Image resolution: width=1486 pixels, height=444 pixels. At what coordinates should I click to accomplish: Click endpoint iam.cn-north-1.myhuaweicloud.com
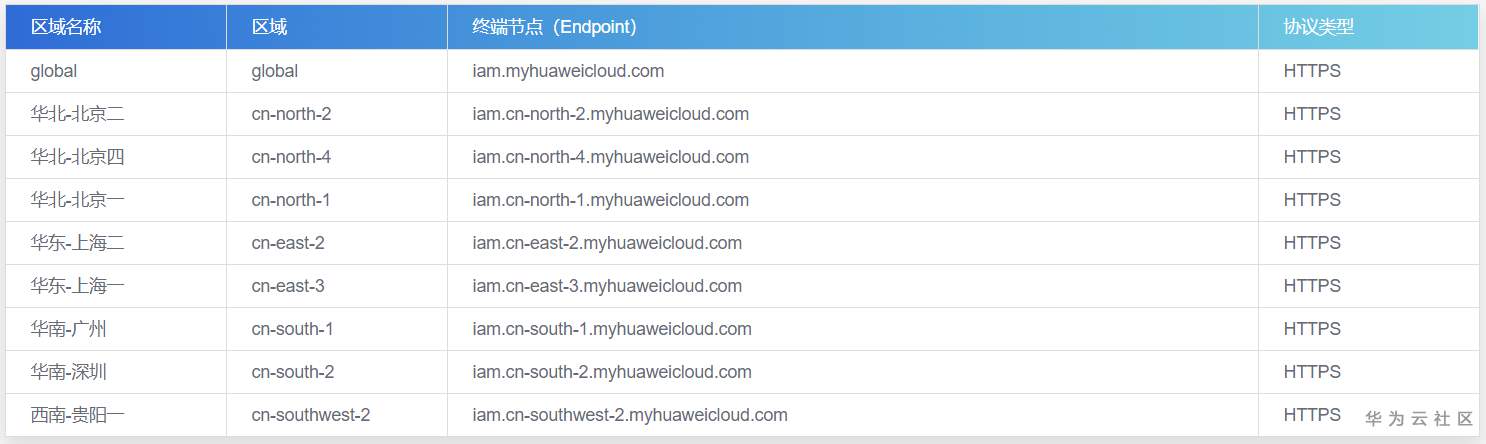tap(610, 200)
